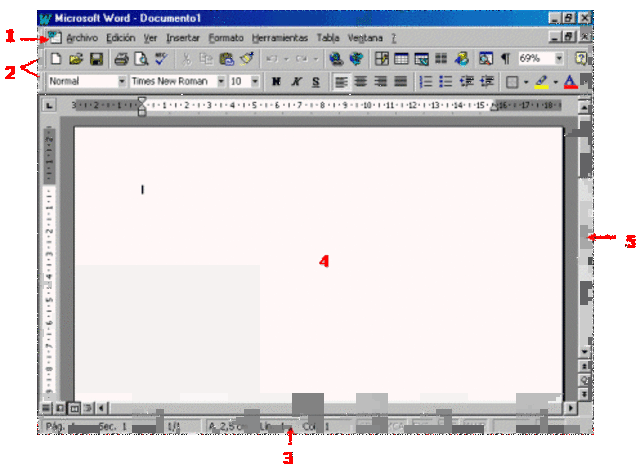
Task: Justify the paragraph text
Action: tap(400, 82)
